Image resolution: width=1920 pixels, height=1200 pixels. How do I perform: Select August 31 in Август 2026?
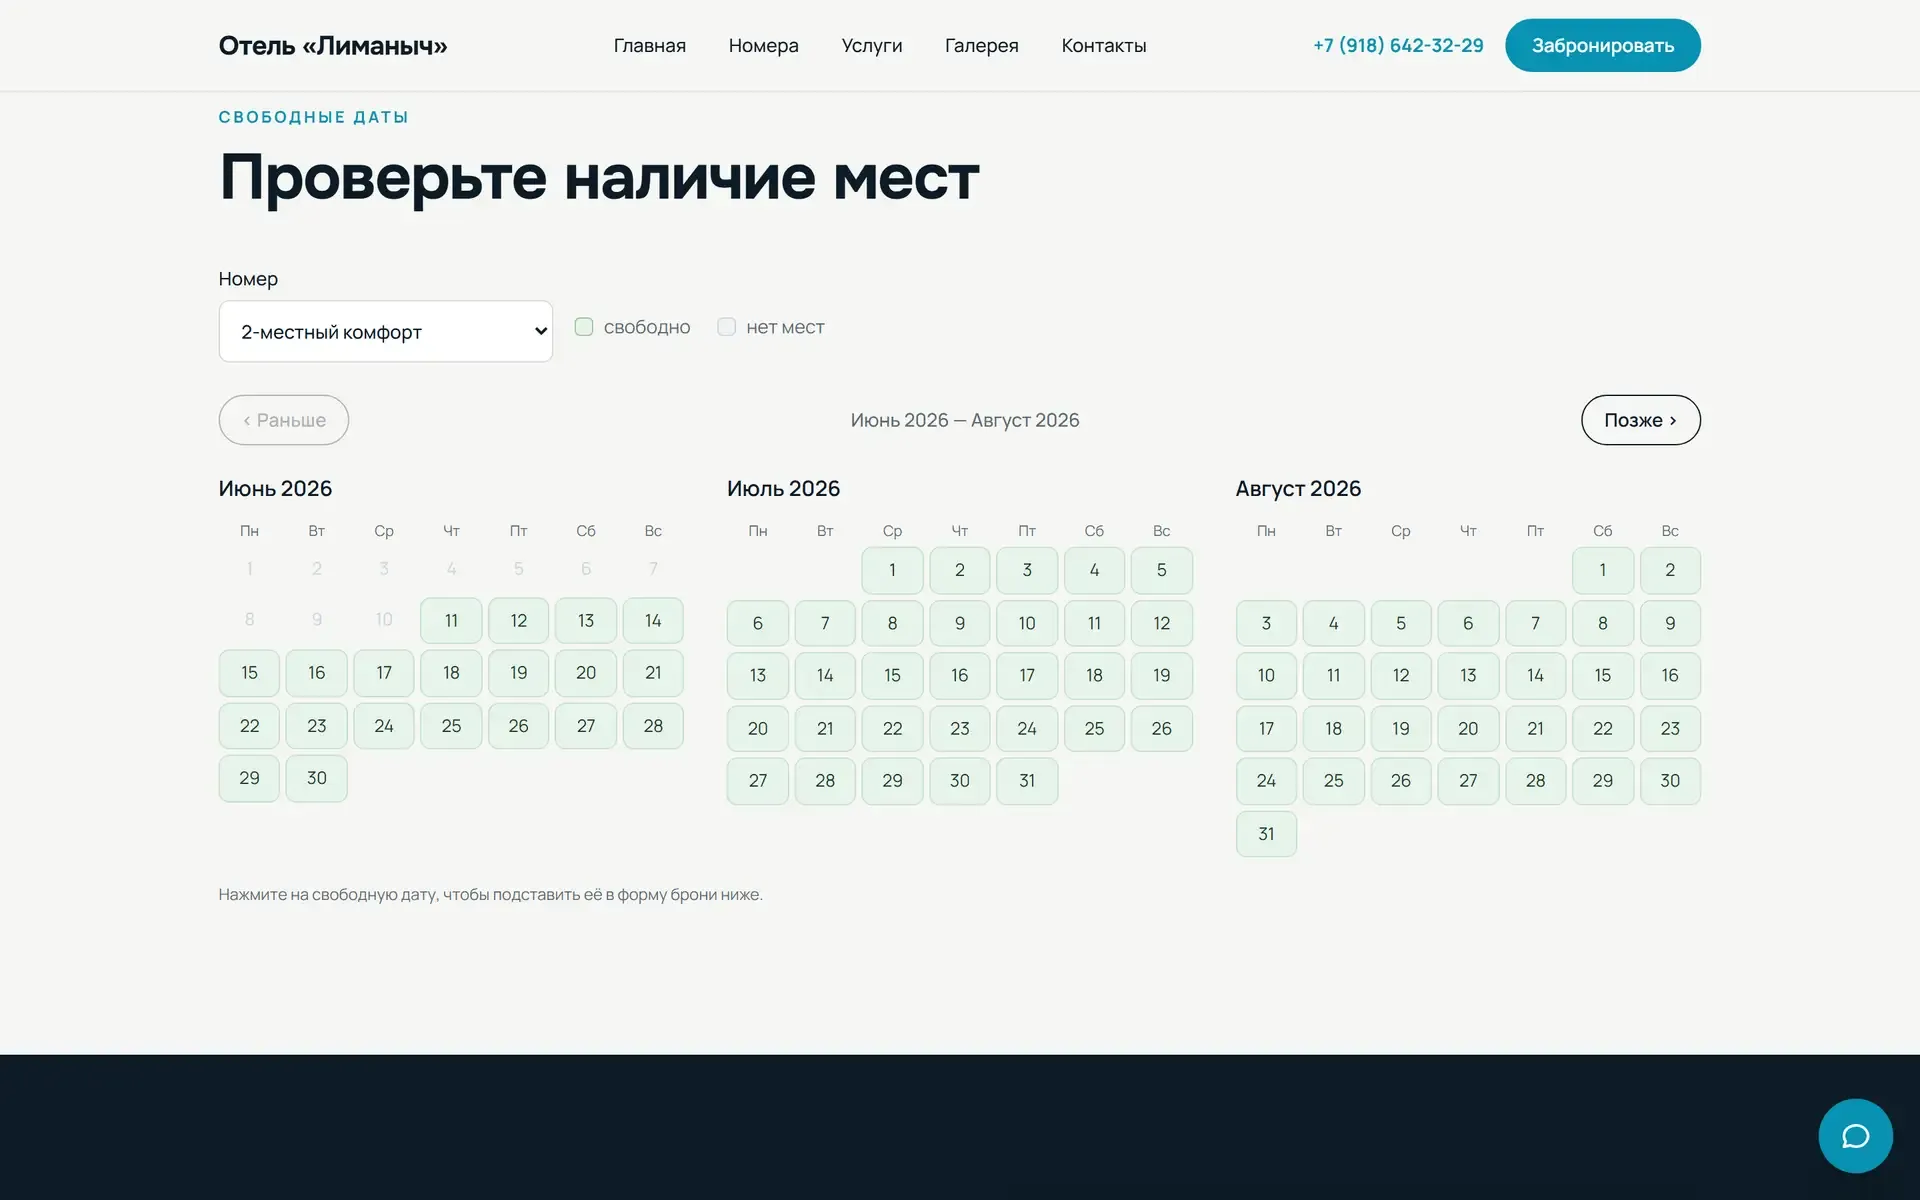pos(1266,834)
